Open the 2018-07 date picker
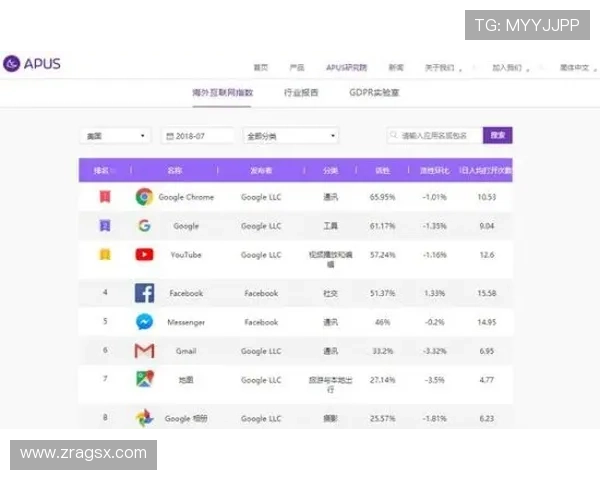The width and height of the screenshot is (600, 480). (198, 136)
